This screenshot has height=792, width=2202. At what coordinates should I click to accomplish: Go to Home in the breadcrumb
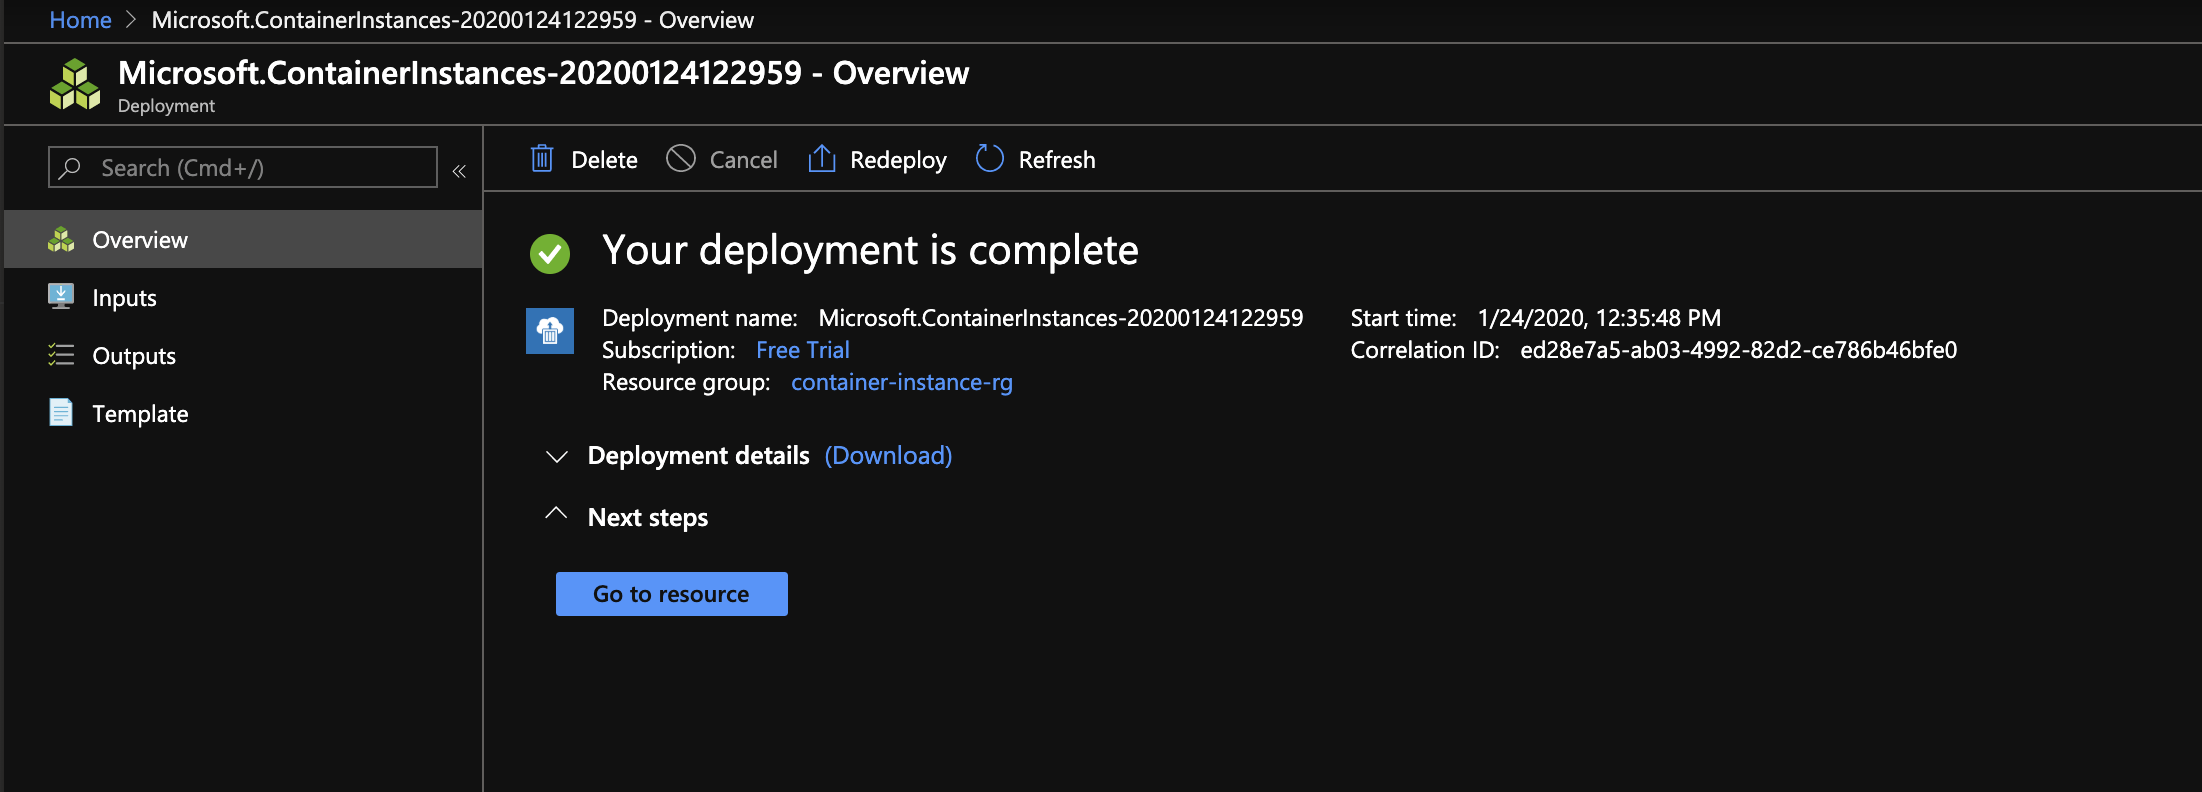click(81, 20)
